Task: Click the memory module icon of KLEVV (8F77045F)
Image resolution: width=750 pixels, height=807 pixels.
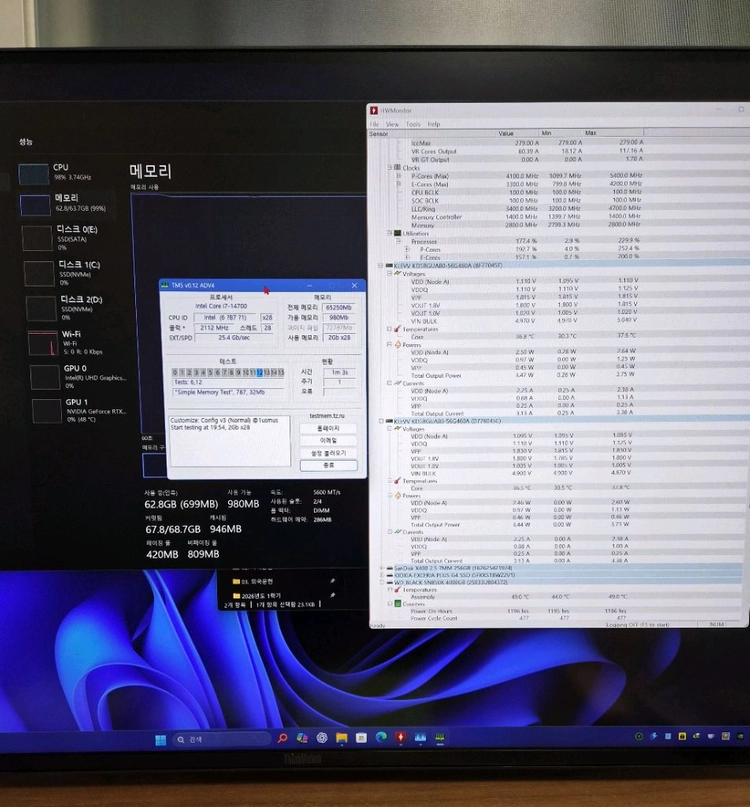Action: click(390, 266)
